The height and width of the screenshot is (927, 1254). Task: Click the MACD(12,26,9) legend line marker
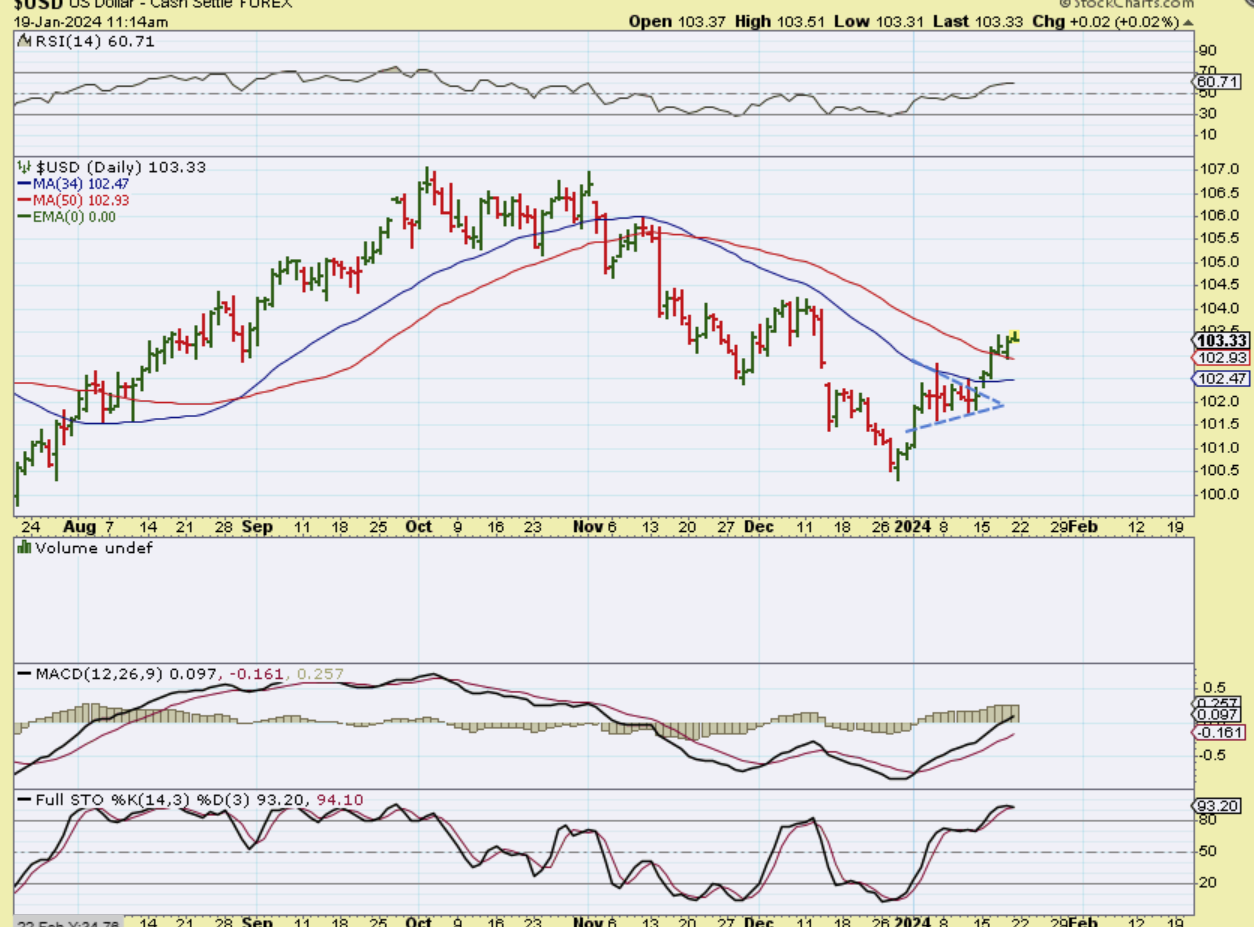[24, 674]
